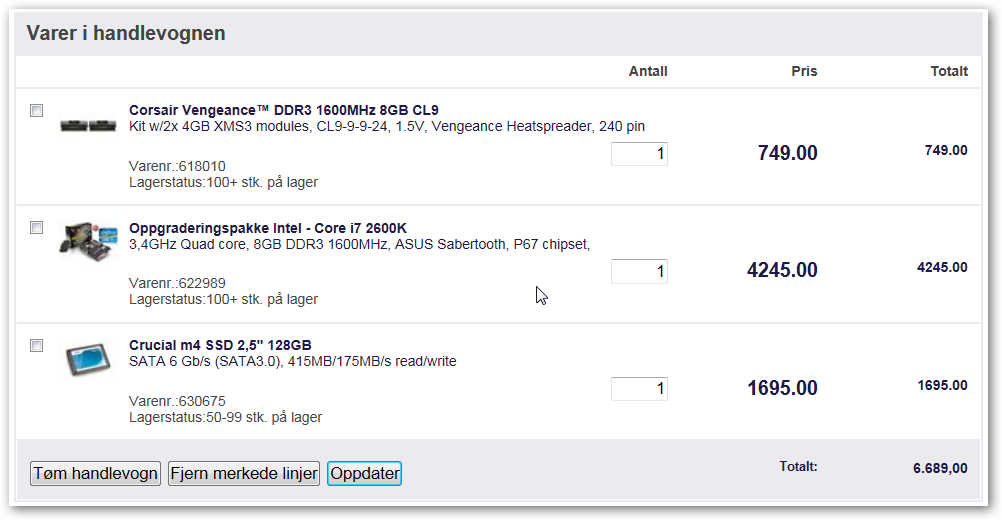Mark the Crucial m4 SSD checkbox
This screenshot has height=520, width=1002.
pyautogui.click(x=36, y=346)
